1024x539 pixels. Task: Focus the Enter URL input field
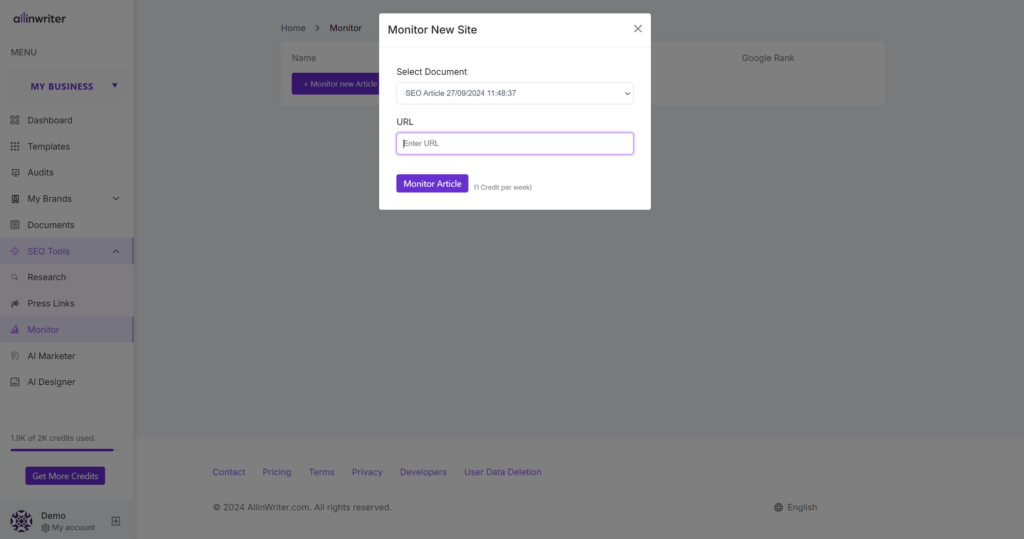tap(515, 144)
